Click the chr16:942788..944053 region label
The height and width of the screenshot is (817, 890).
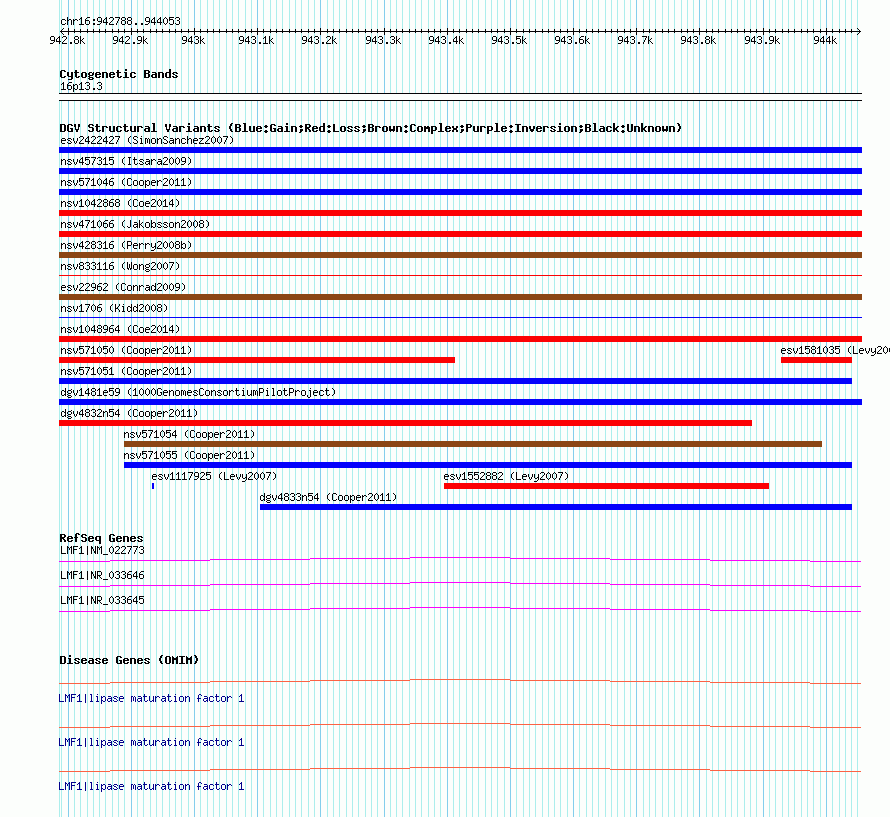pos(120,21)
